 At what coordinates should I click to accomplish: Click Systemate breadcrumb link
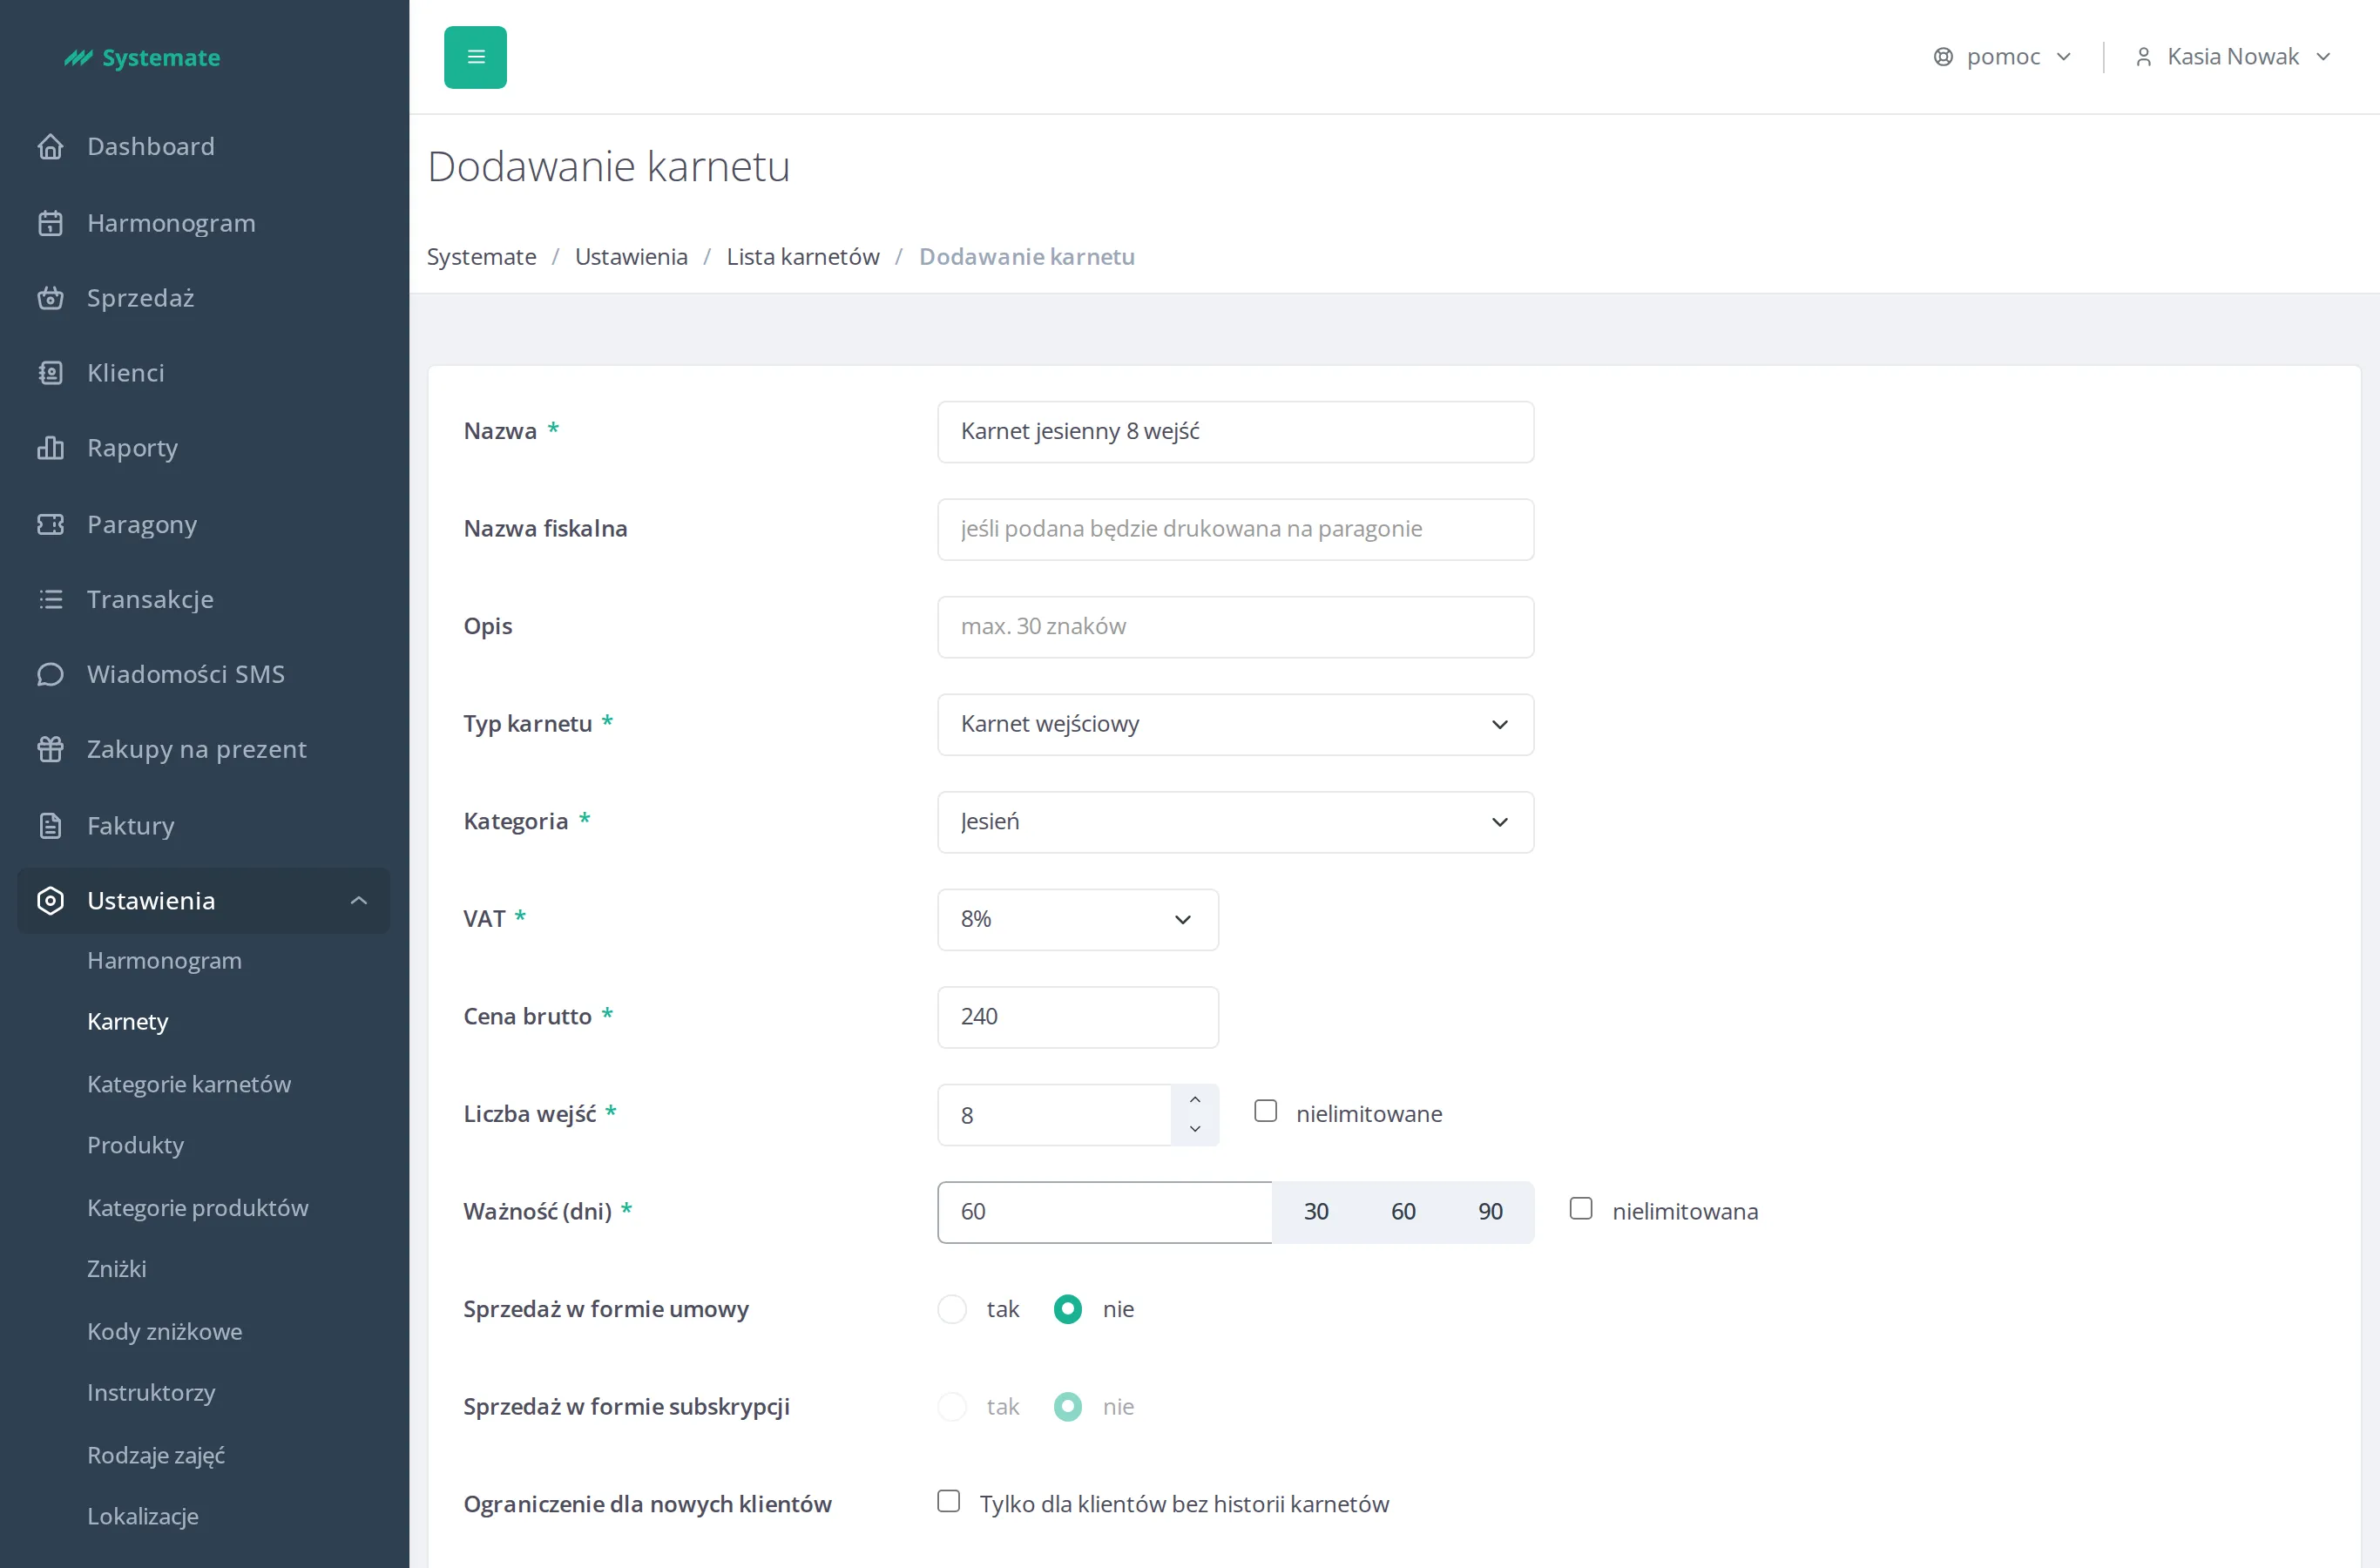(482, 257)
